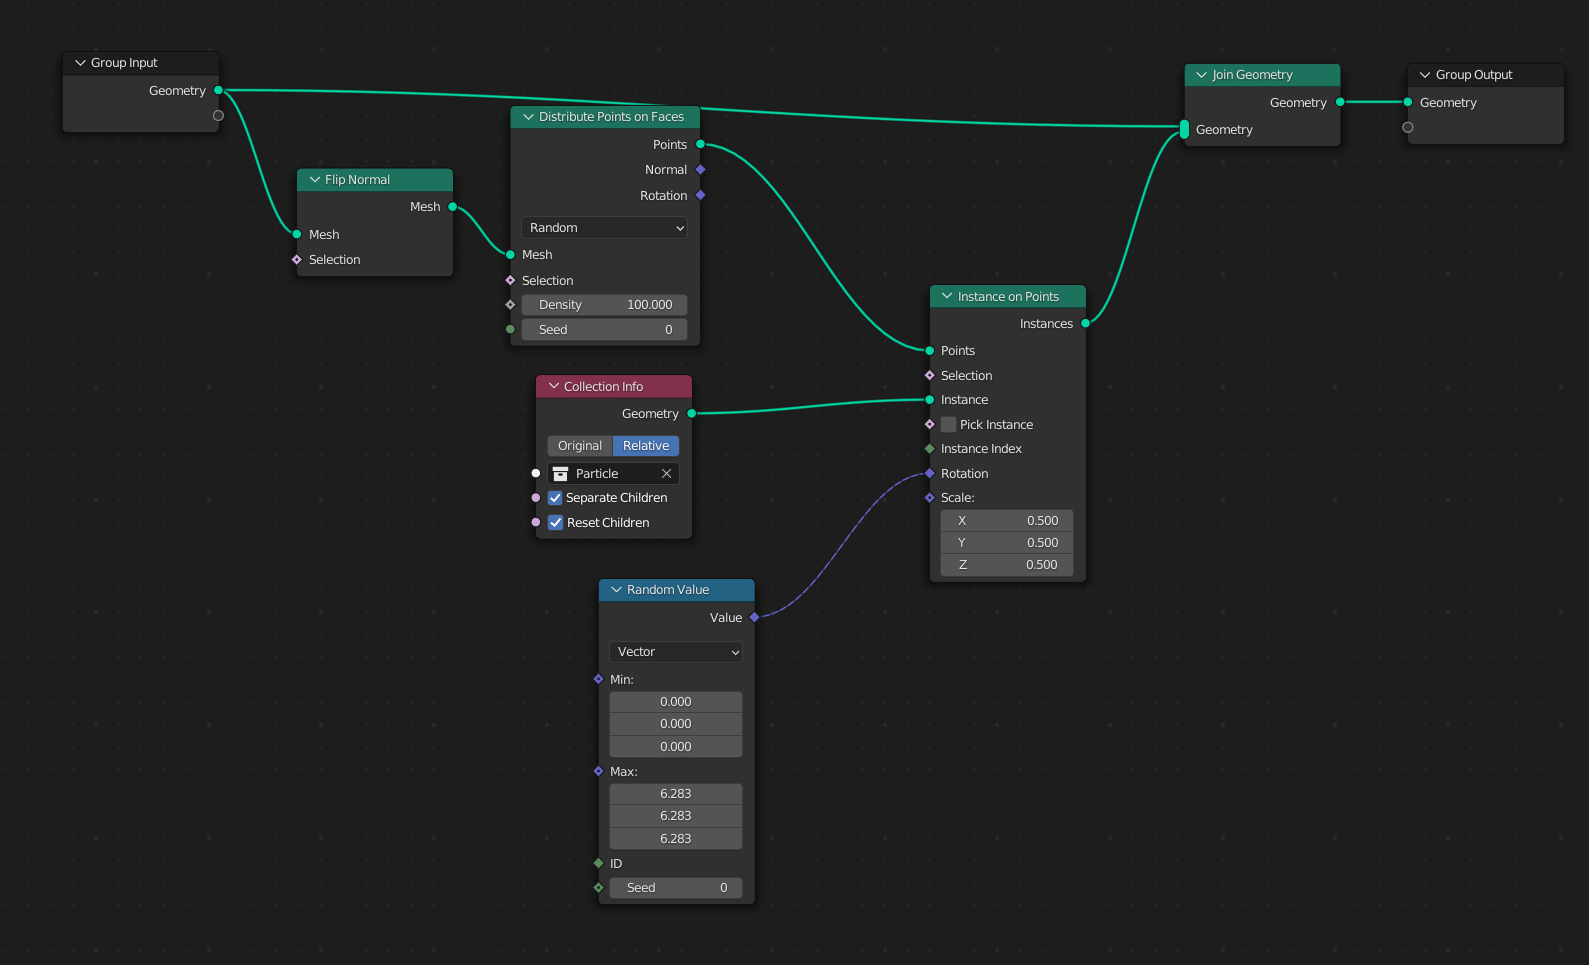Click the first Max 6.283 field
This screenshot has width=1589, height=965.
[676, 794]
